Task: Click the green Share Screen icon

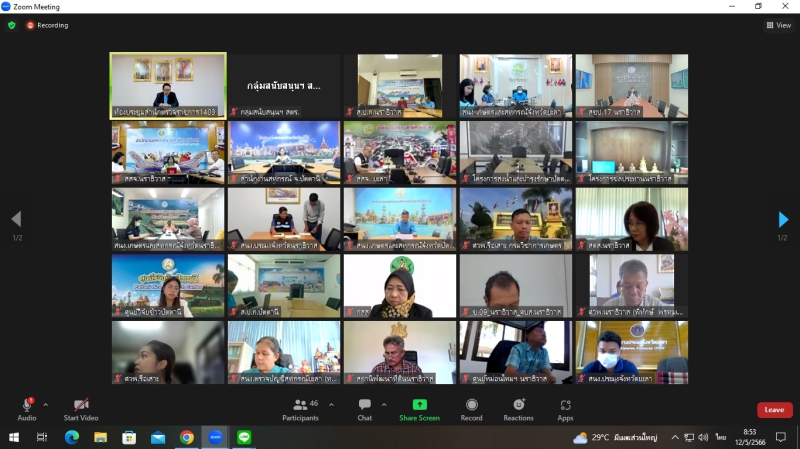Action: (x=419, y=405)
